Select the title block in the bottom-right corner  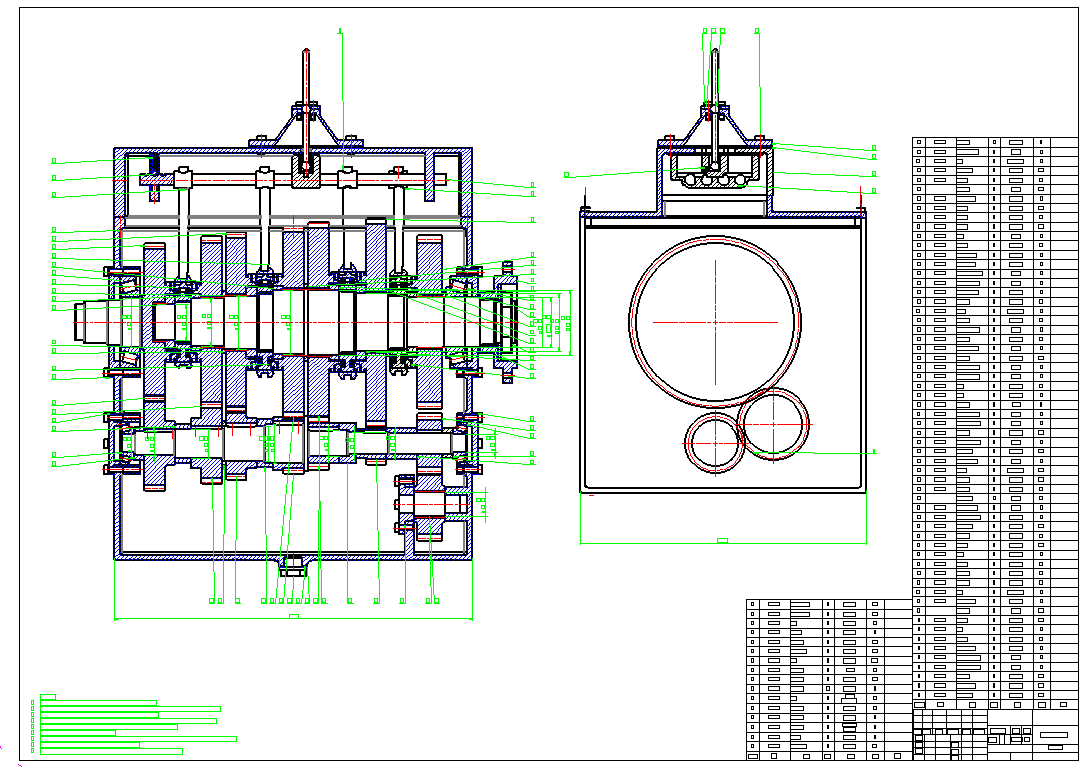click(995, 734)
